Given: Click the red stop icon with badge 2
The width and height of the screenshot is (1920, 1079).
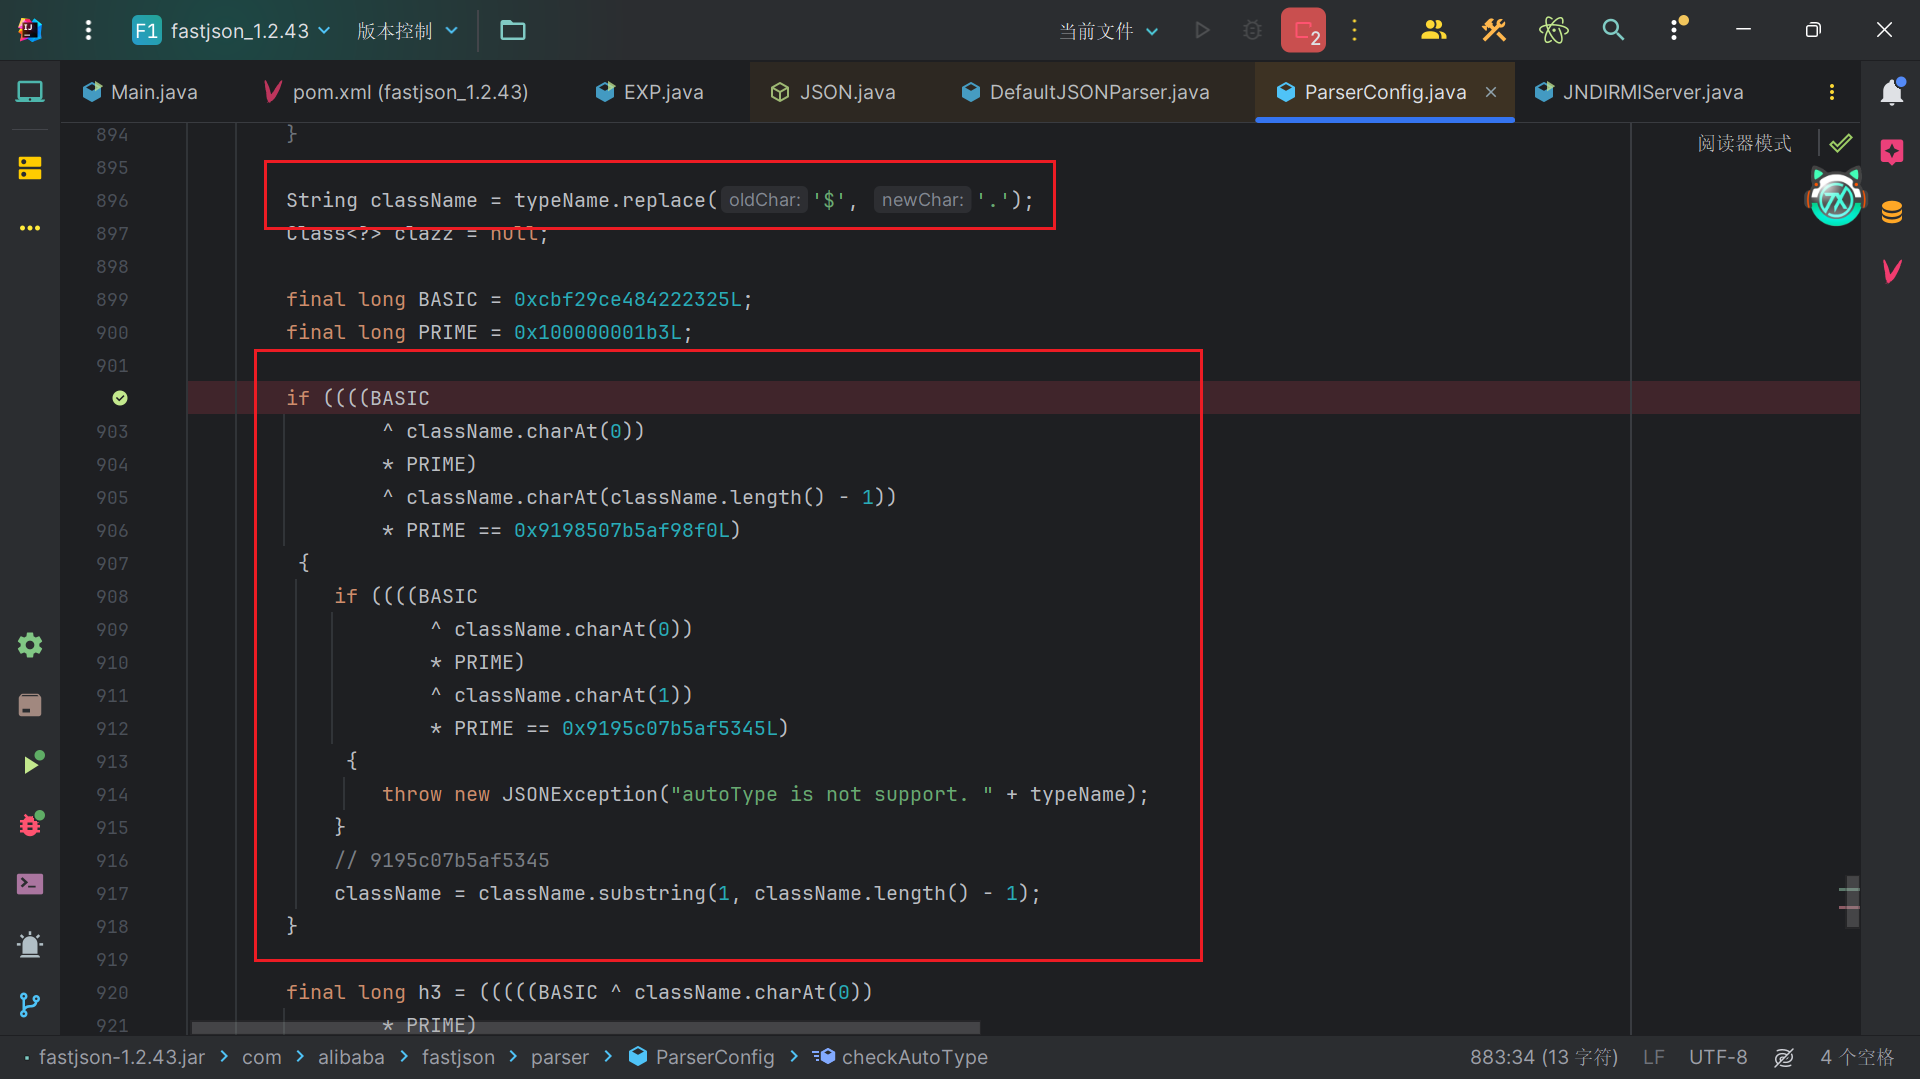Looking at the screenshot, I should click(x=1304, y=30).
